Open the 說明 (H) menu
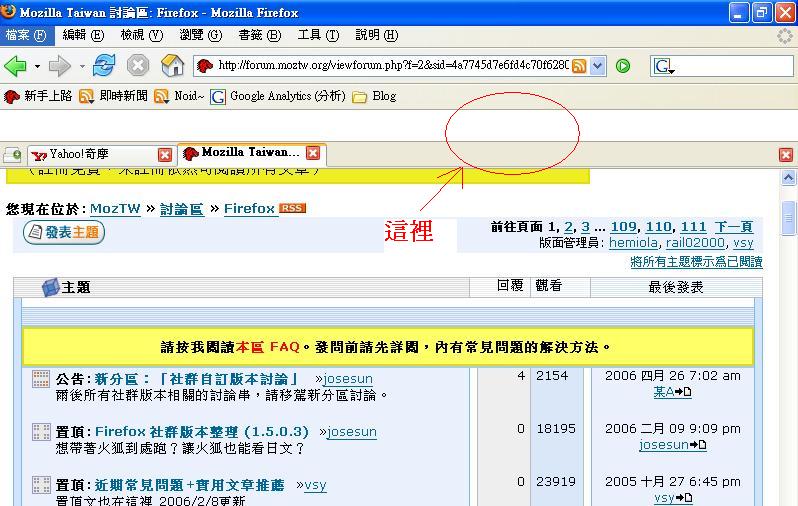This screenshot has height=506, width=798. point(377,35)
